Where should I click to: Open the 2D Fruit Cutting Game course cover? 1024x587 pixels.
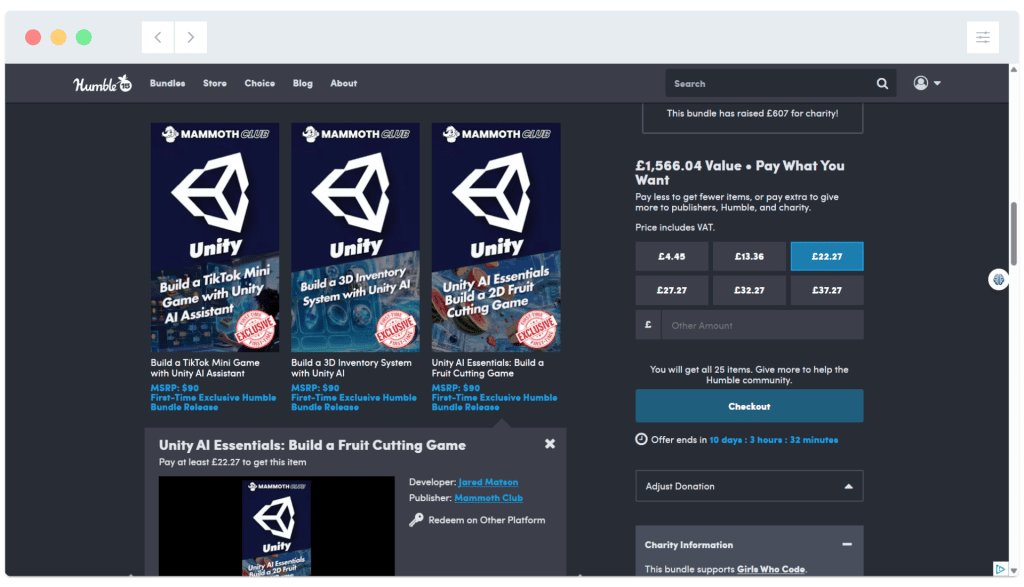pyautogui.click(x=496, y=237)
